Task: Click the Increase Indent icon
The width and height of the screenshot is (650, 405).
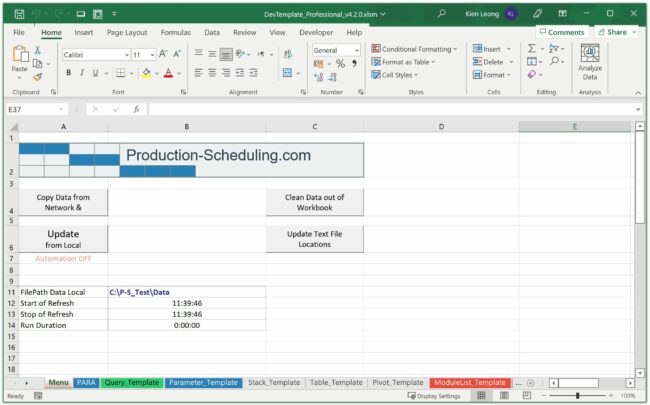Action: [x=253, y=73]
